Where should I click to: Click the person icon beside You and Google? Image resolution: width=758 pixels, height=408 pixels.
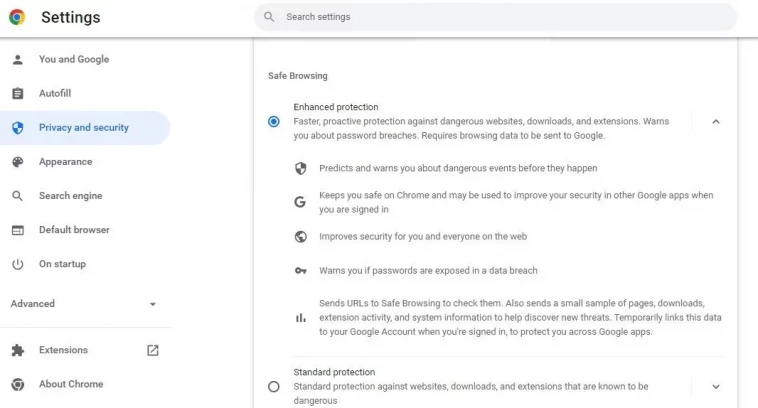pyautogui.click(x=17, y=59)
